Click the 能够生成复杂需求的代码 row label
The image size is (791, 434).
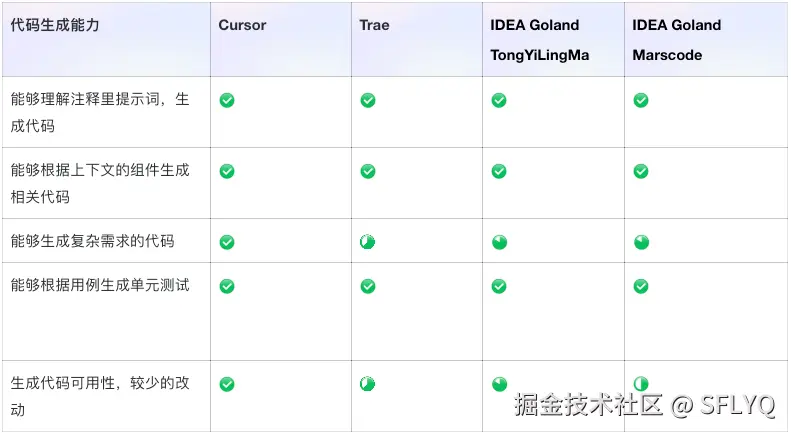pos(92,241)
